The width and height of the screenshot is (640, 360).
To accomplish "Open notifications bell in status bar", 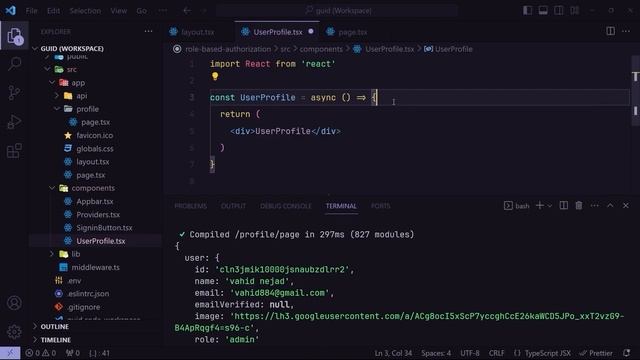I will coord(627,353).
